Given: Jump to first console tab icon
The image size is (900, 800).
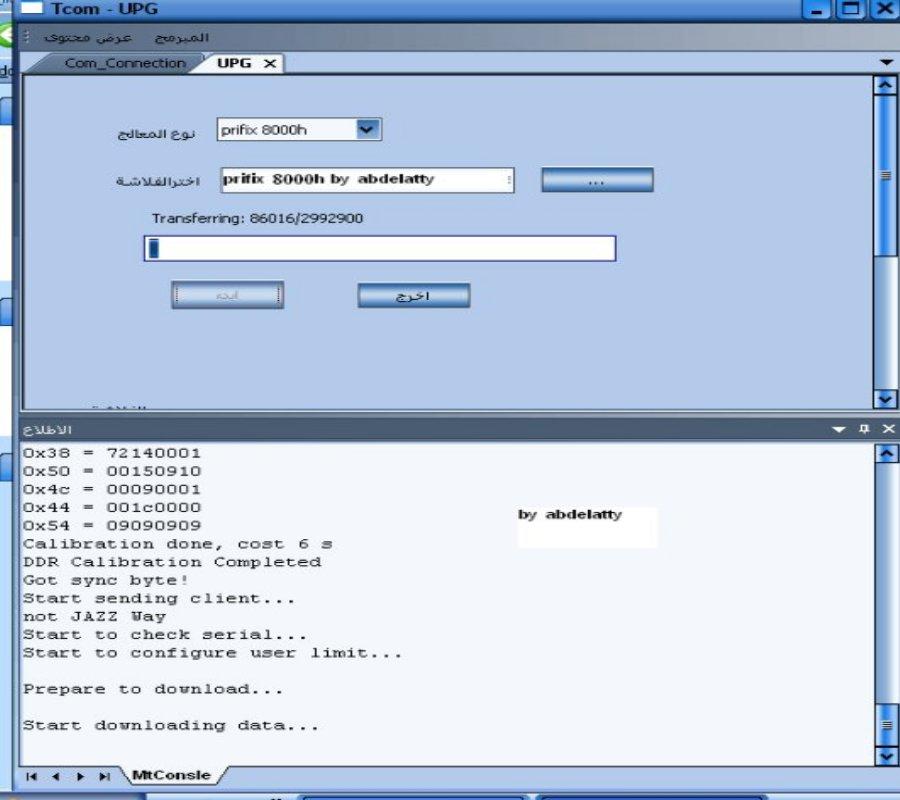Looking at the screenshot, I should pyautogui.click(x=32, y=776).
